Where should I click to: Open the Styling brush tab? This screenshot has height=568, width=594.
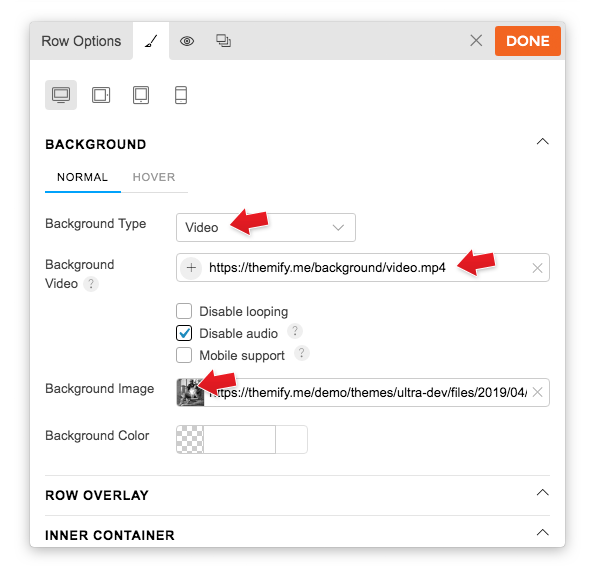point(151,41)
